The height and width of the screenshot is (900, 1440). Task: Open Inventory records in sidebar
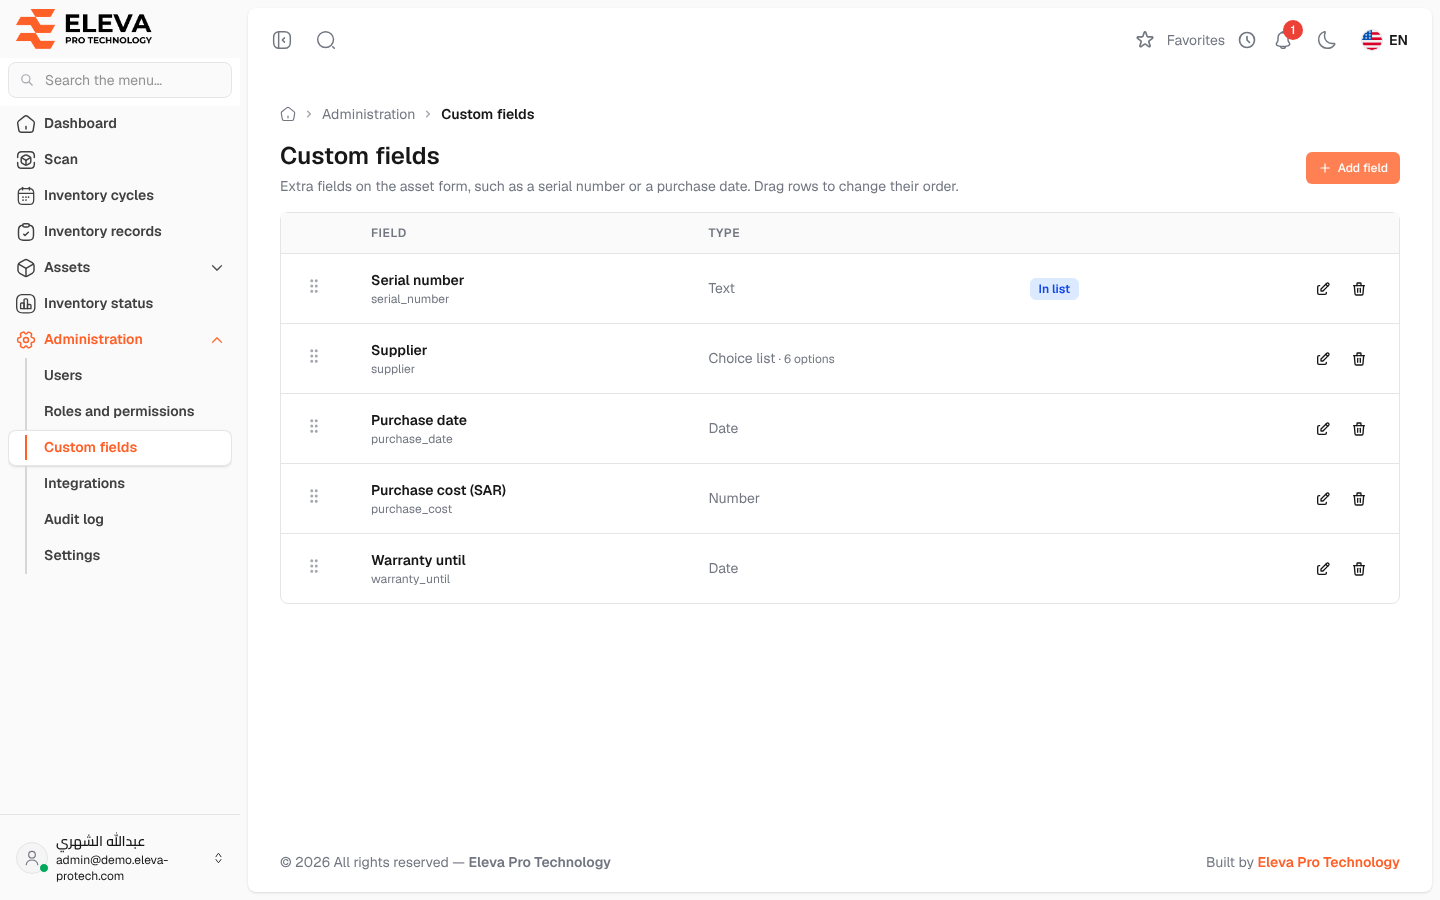tap(120, 232)
